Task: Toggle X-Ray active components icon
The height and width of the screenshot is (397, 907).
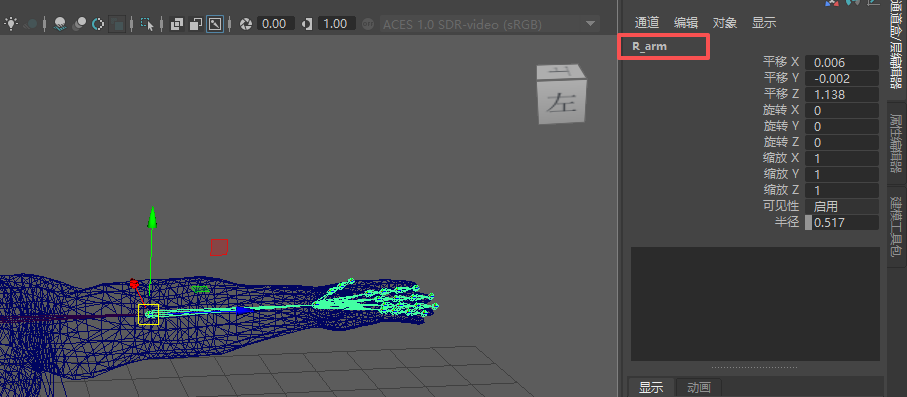Action: coord(196,24)
